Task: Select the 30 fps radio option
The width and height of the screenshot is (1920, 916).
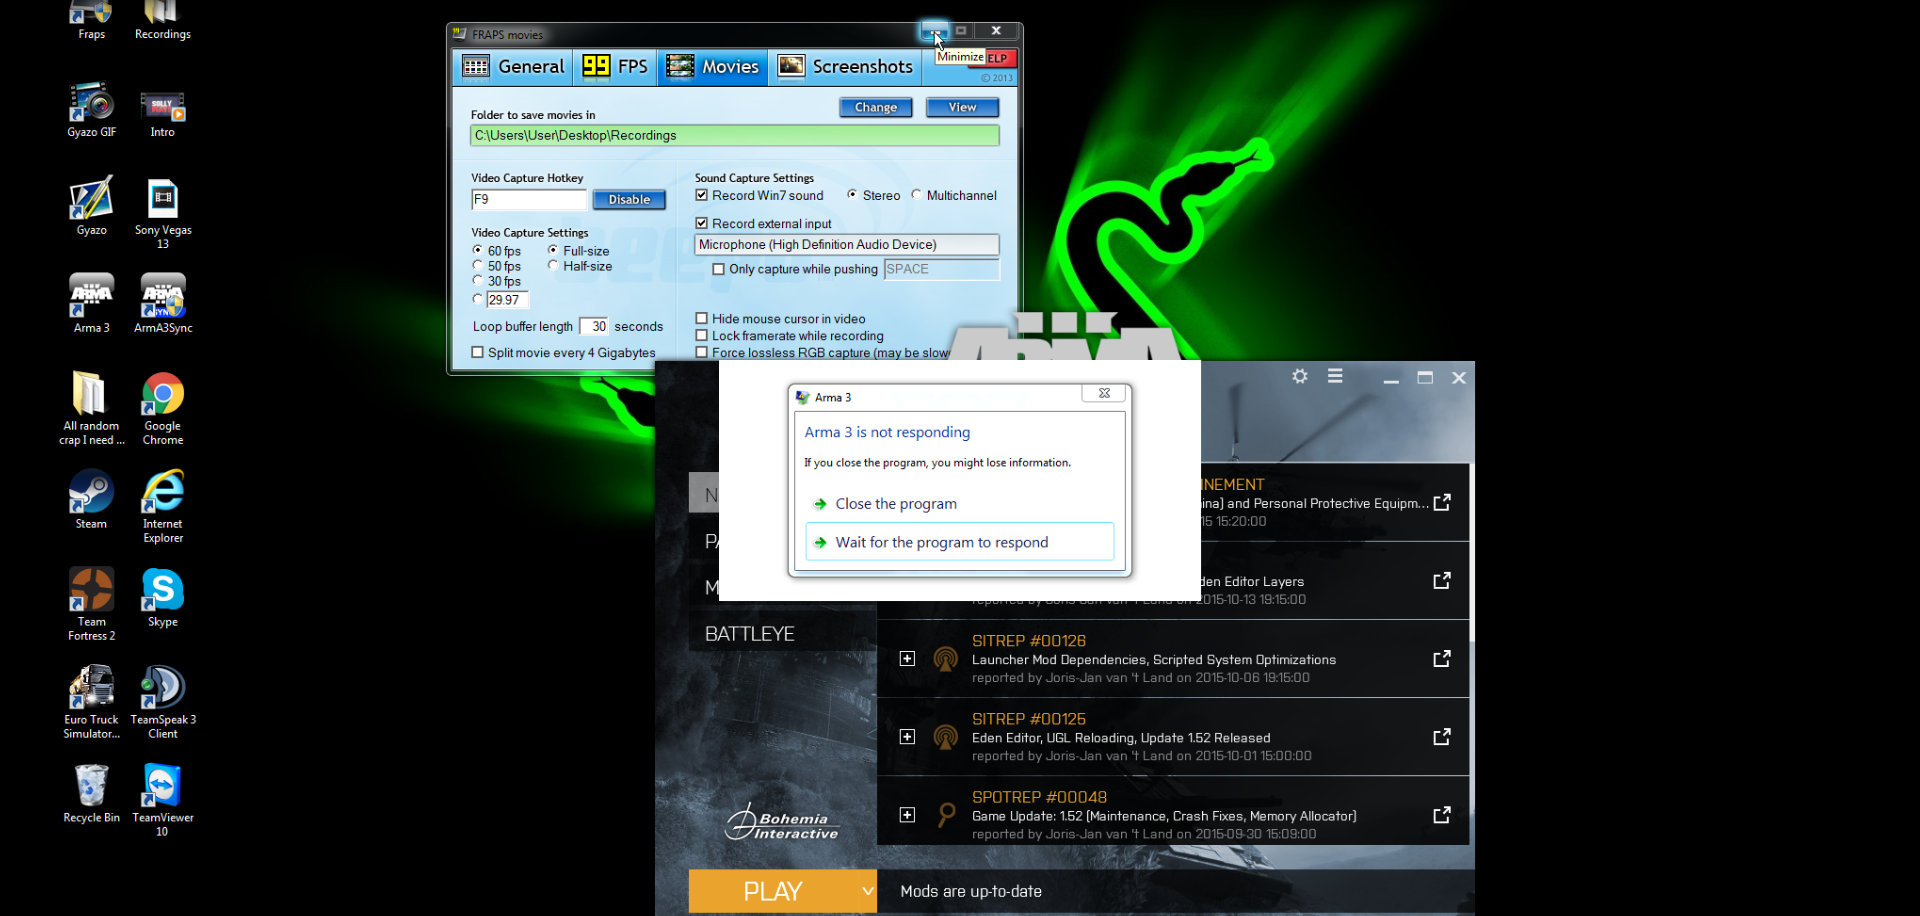Action: 478,281
